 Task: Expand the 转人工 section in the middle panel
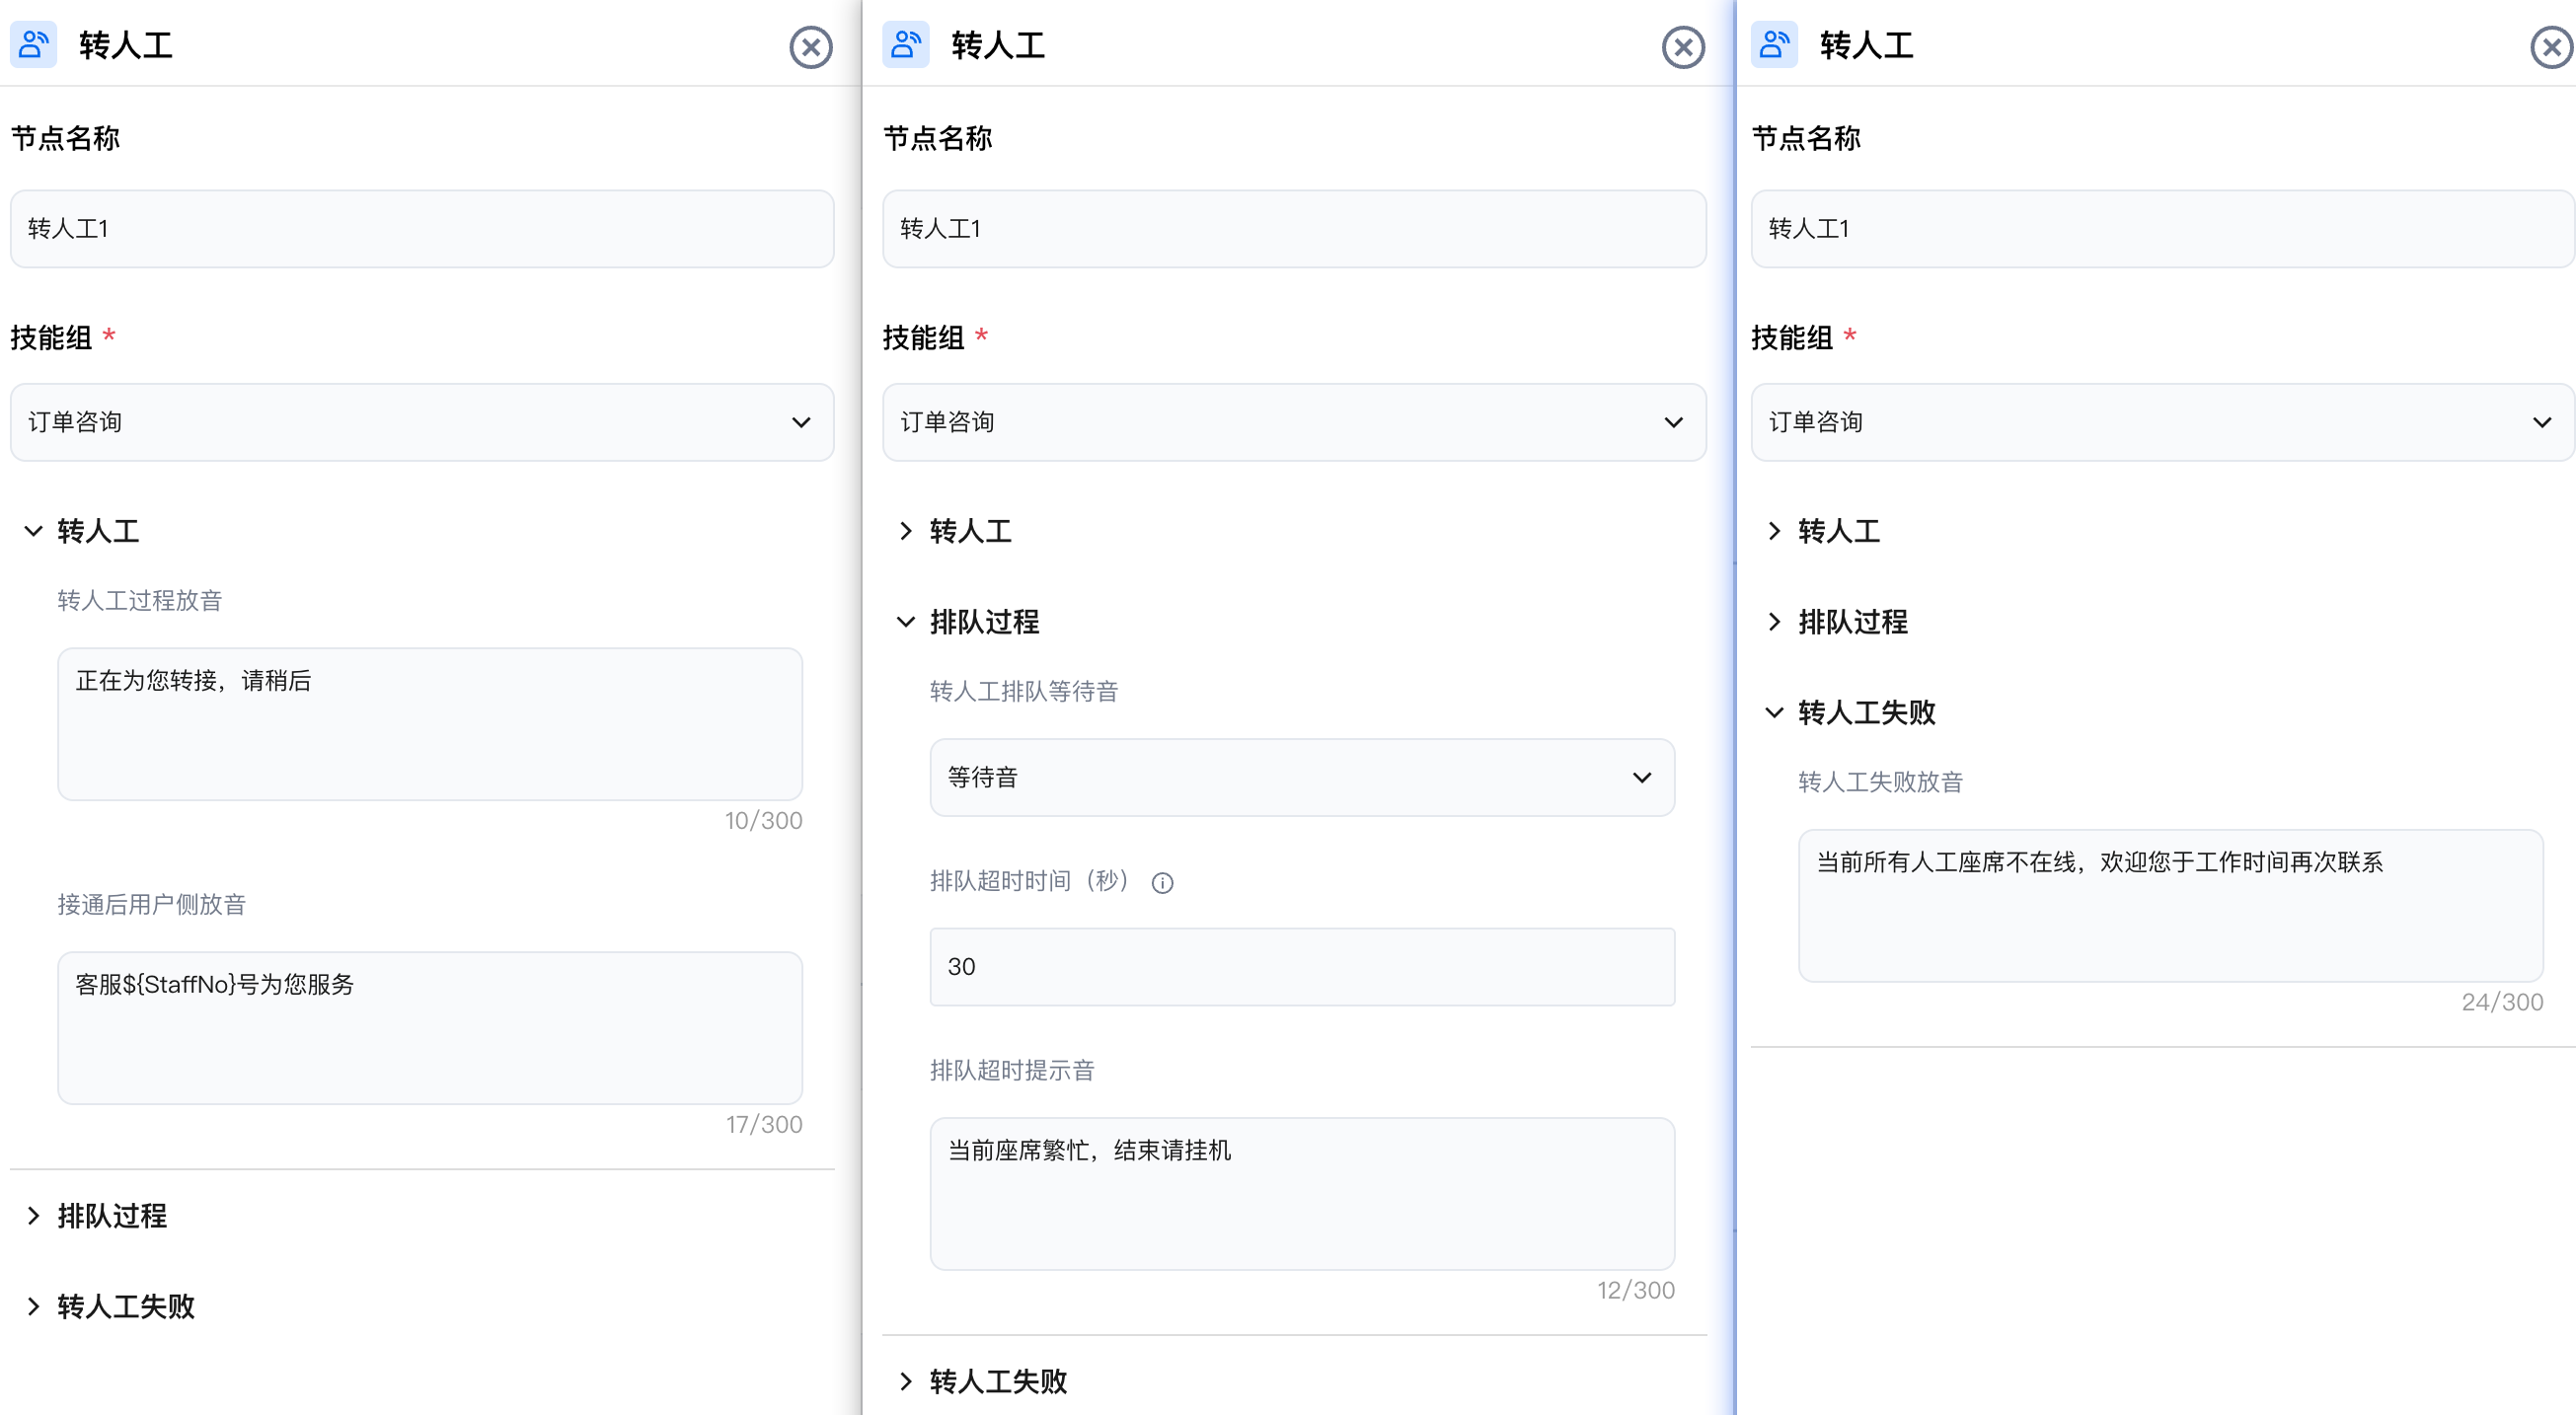point(956,531)
